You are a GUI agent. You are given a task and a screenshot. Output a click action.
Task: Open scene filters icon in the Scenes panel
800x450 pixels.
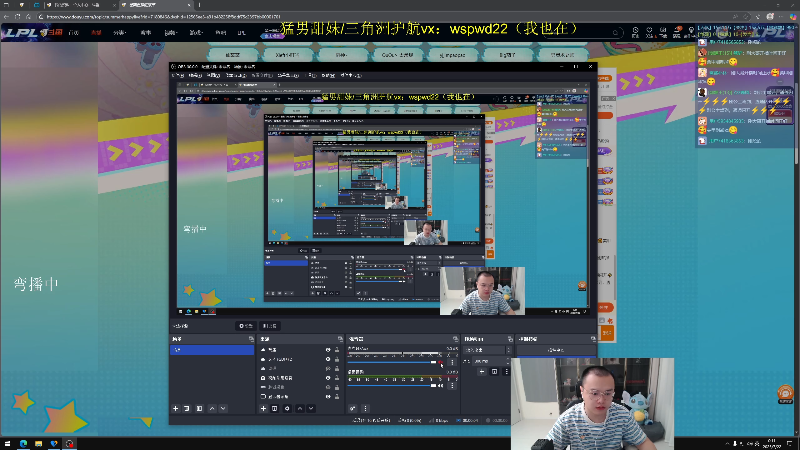click(199, 409)
